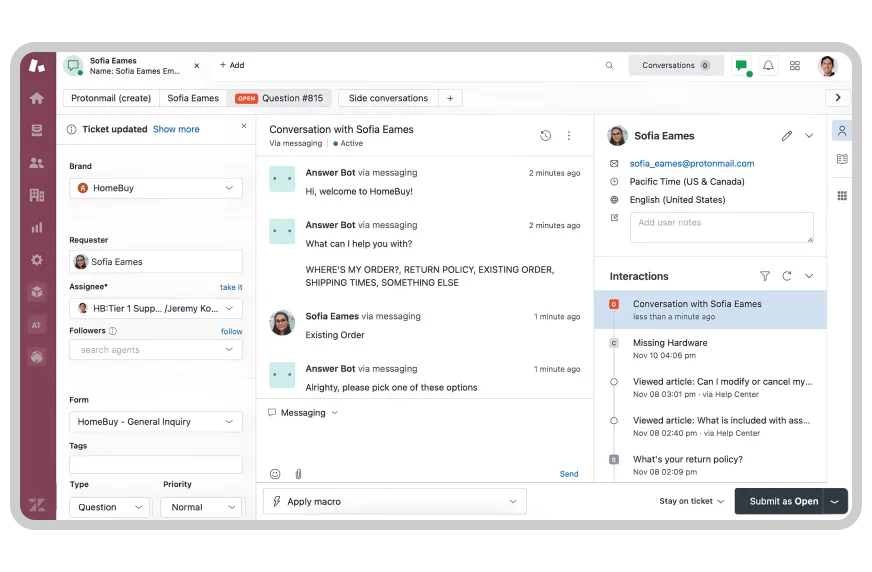Open the green chat status icon
872x572 pixels.
(741, 66)
